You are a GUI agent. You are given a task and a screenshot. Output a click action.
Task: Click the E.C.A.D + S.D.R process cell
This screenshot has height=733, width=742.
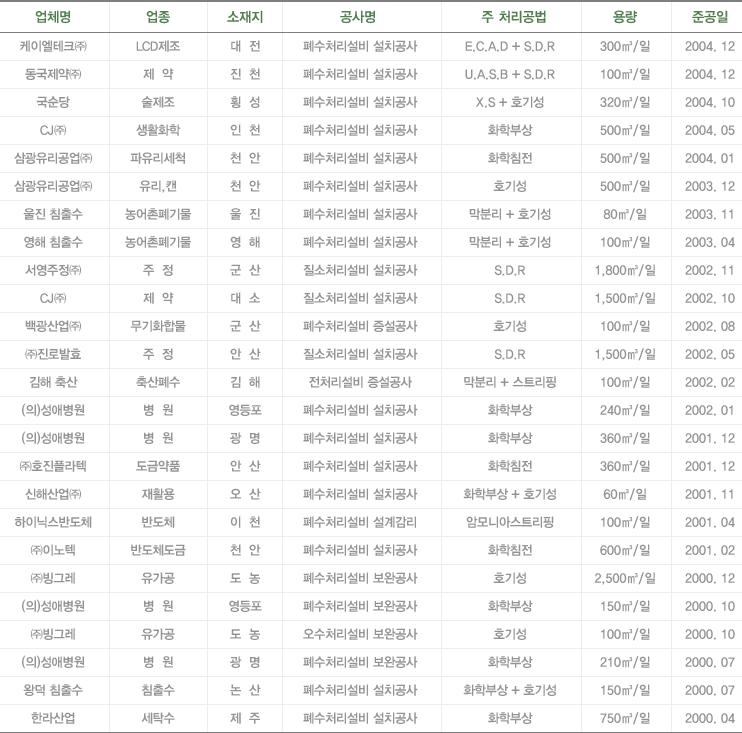pyautogui.click(x=510, y=46)
